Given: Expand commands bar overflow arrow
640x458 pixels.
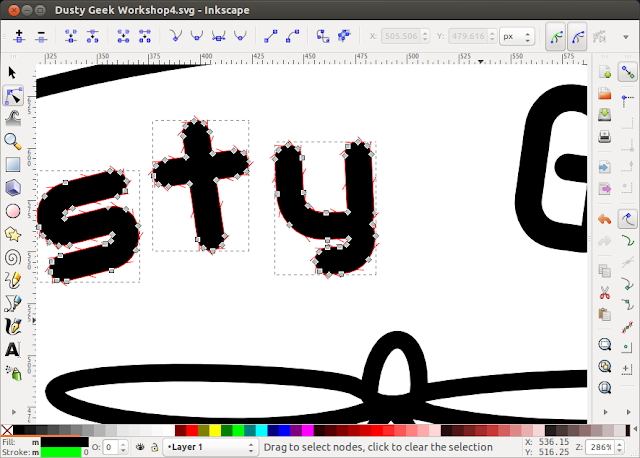Looking at the screenshot, I should (606, 412).
